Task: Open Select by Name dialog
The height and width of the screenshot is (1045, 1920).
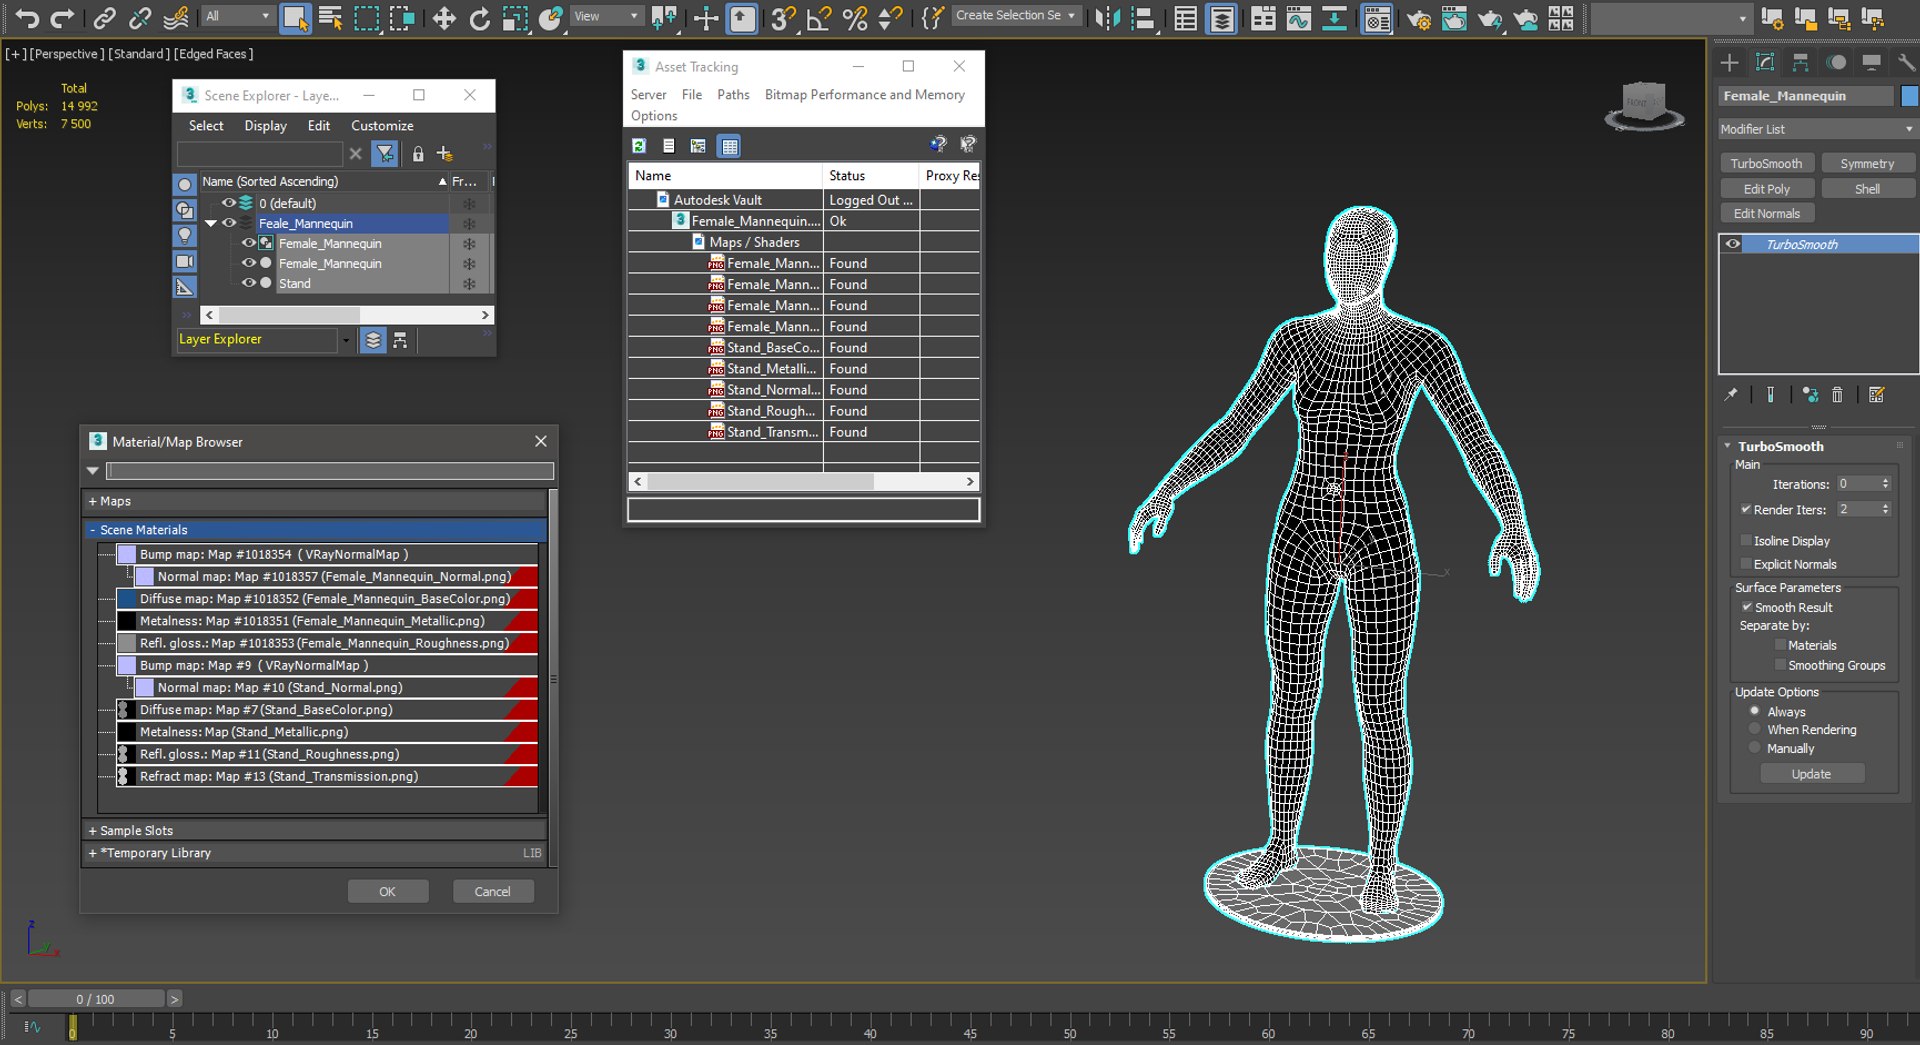Action: coord(330,17)
